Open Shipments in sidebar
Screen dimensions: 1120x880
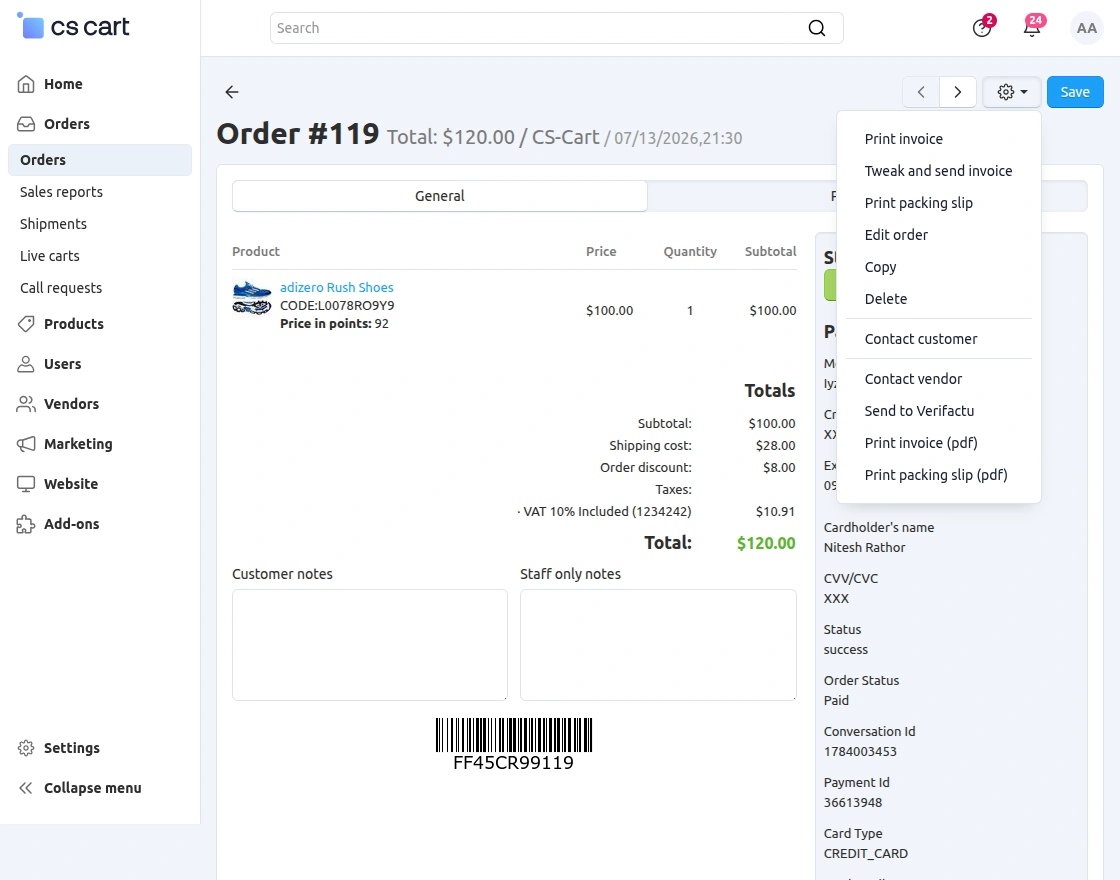coord(54,224)
